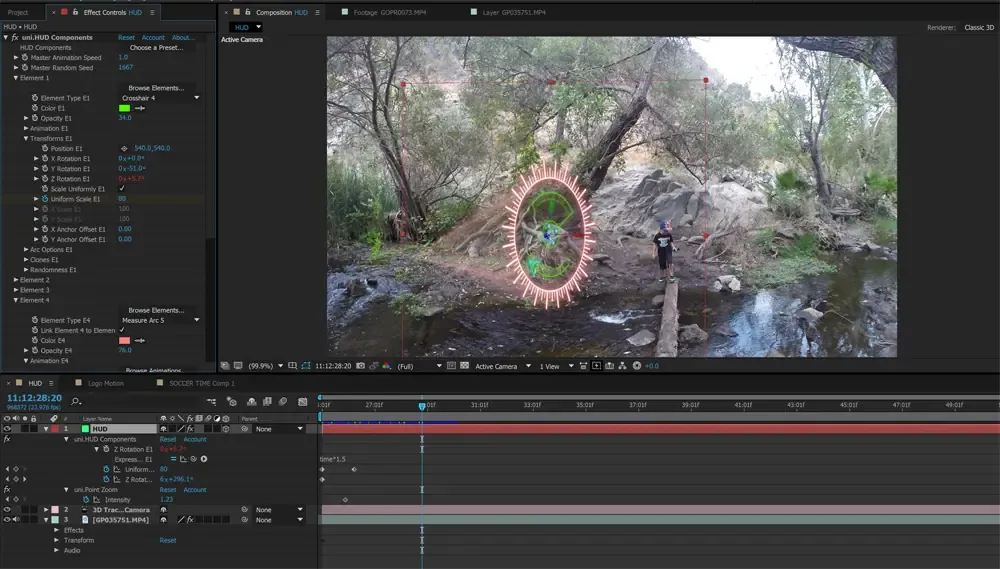Toggle expression enable equals sign switch

click(173, 459)
